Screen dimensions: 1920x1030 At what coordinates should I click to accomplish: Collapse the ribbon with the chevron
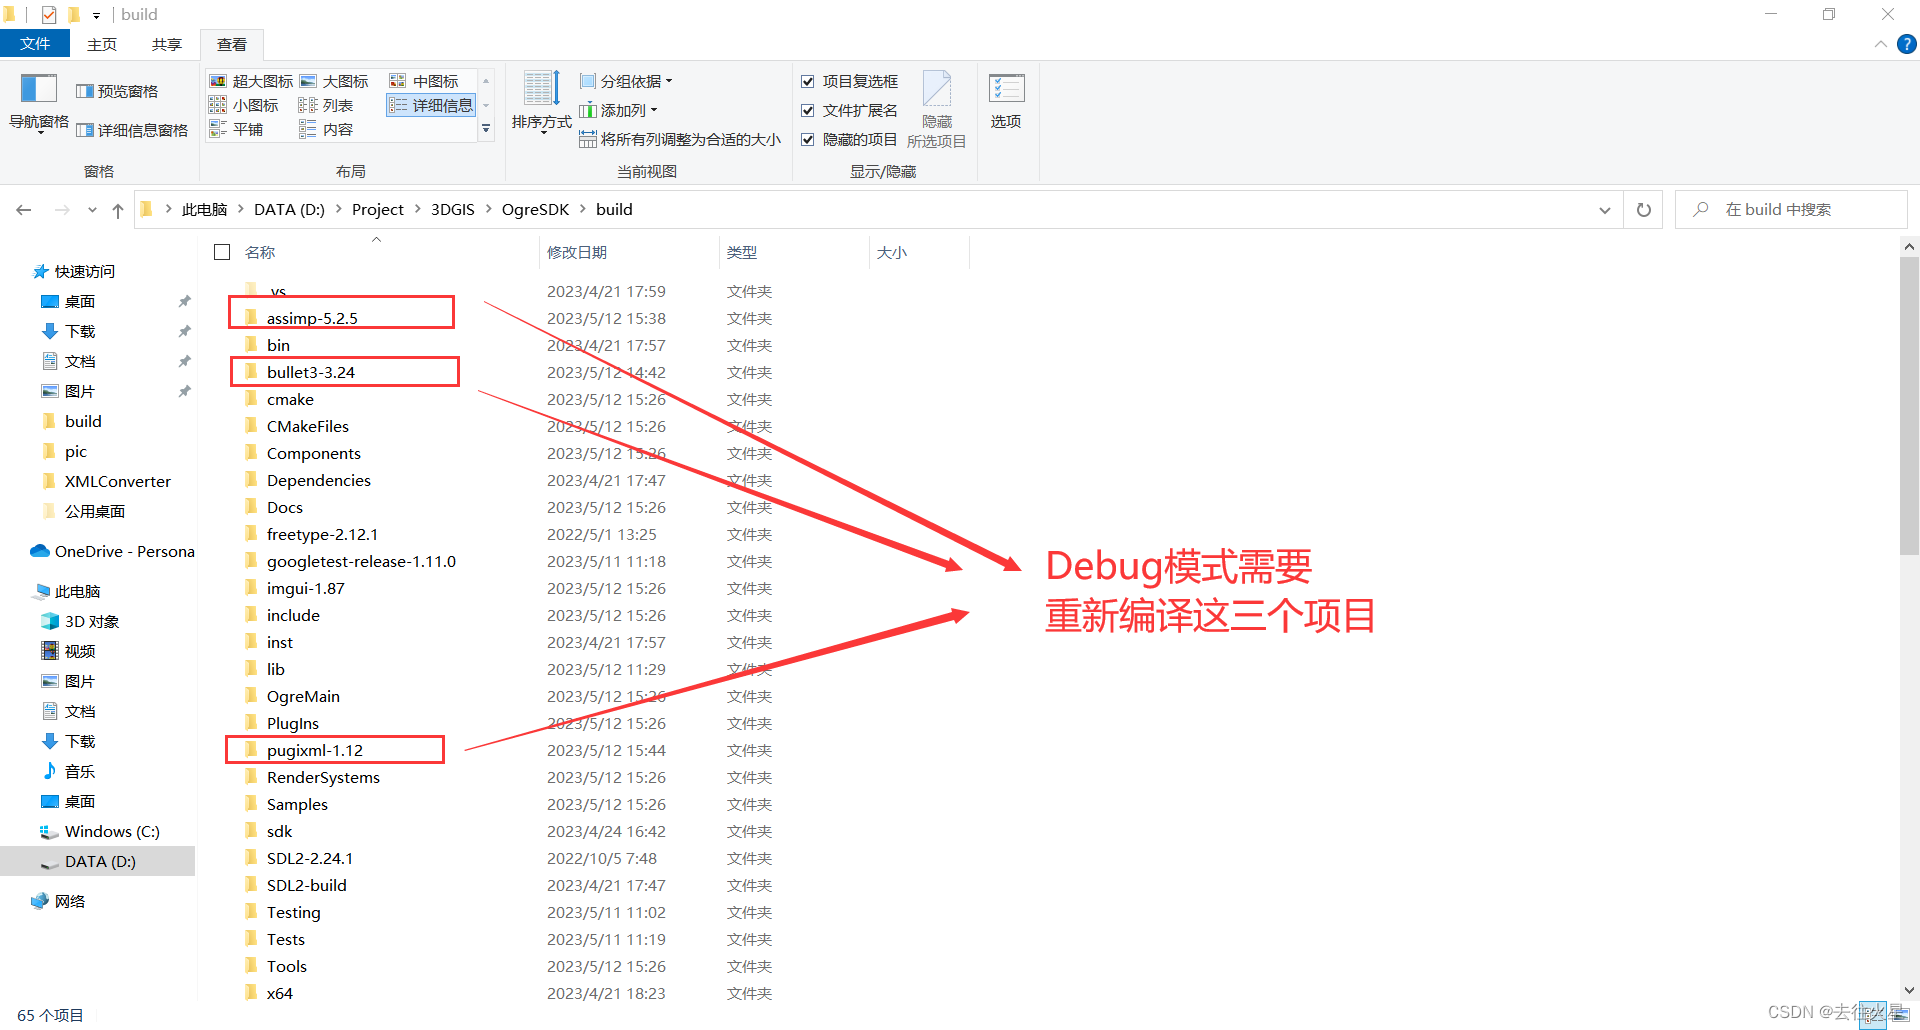click(1880, 44)
